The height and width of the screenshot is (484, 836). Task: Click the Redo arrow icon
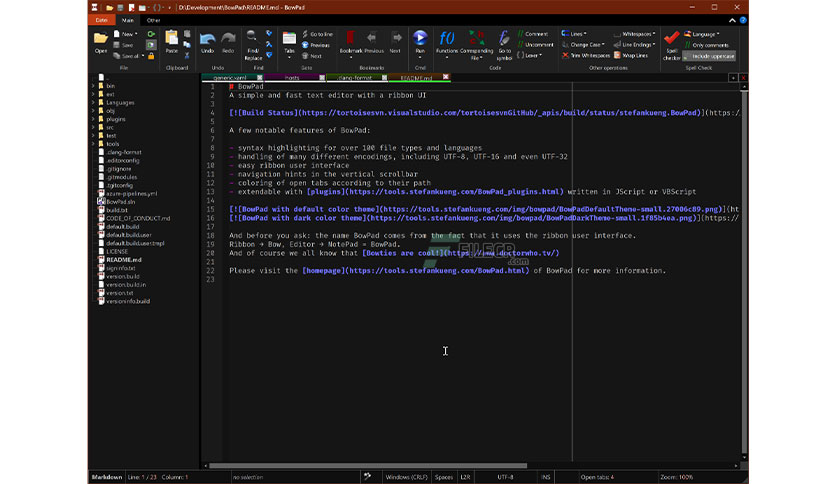[x=228, y=38]
